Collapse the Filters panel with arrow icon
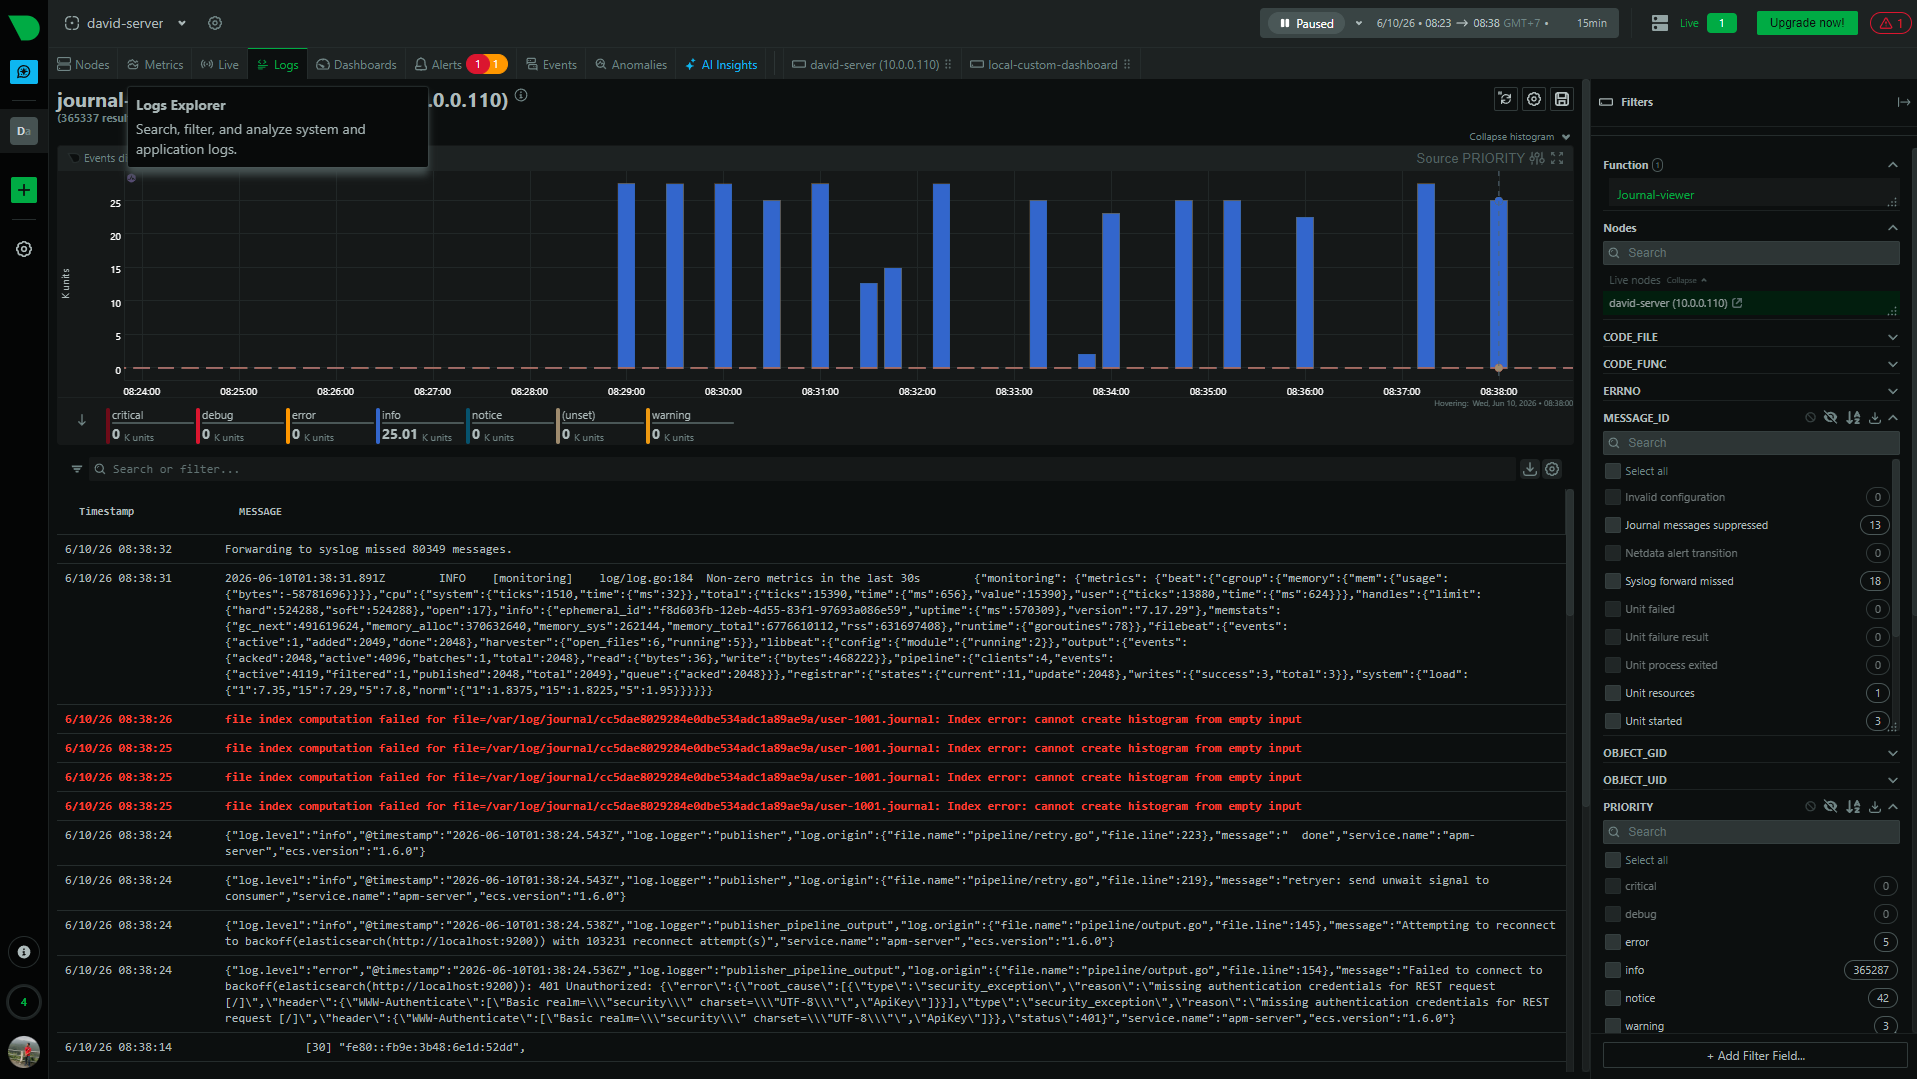1917x1079 pixels. pyautogui.click(x=1903, y=102)
